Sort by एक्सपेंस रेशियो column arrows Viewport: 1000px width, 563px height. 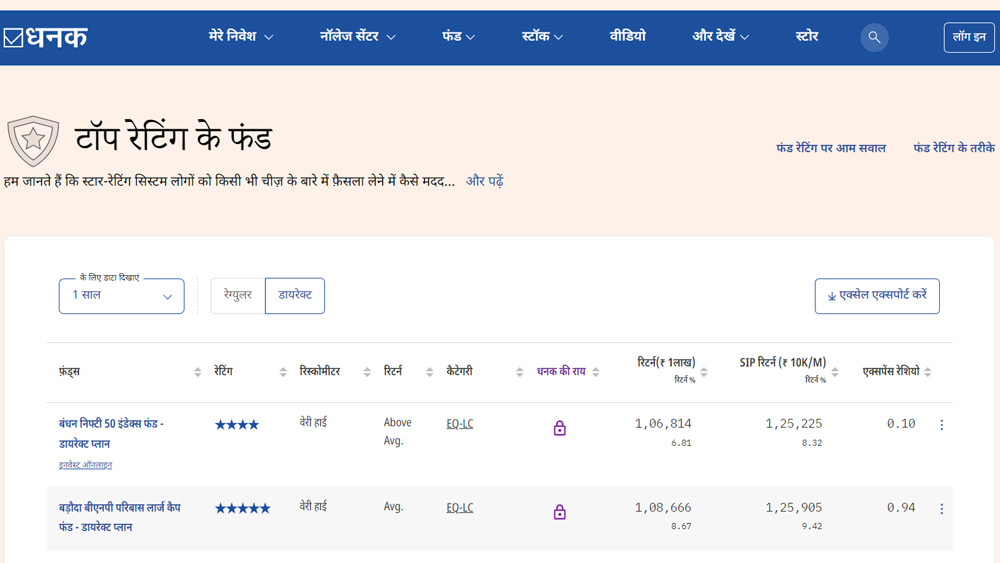pos(928,372)
